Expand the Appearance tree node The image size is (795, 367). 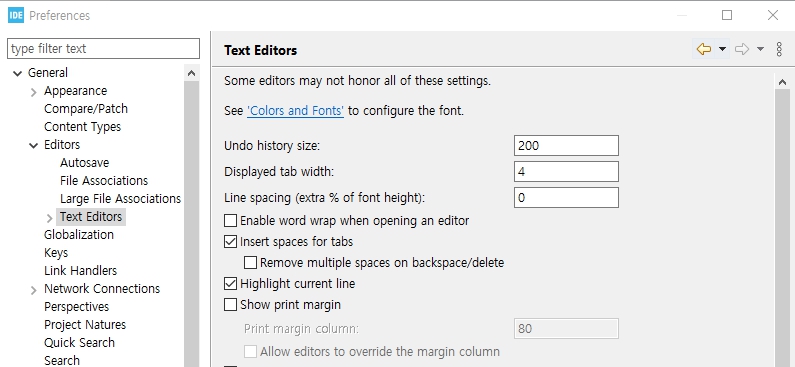tap(33, 92)
